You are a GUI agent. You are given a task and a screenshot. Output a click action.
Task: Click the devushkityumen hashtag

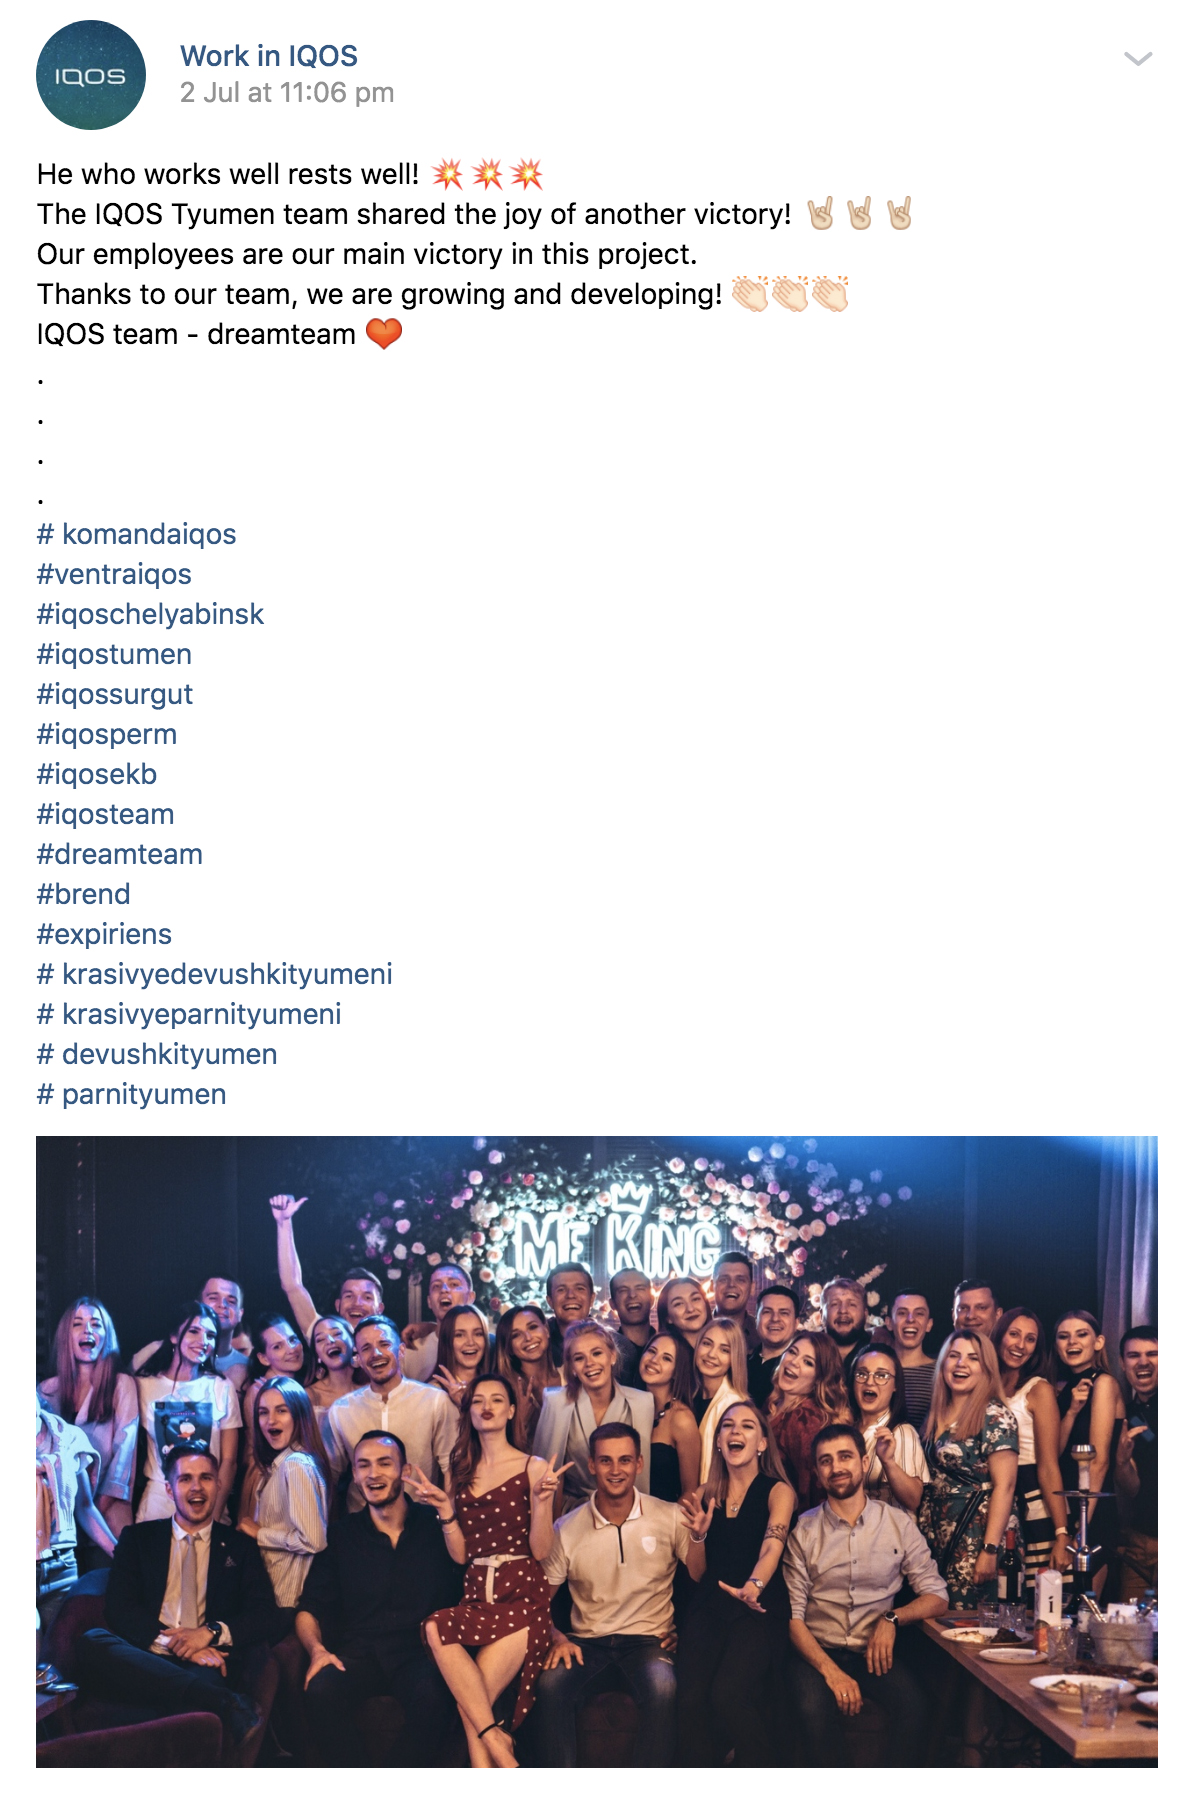(x=157, y=1054)
